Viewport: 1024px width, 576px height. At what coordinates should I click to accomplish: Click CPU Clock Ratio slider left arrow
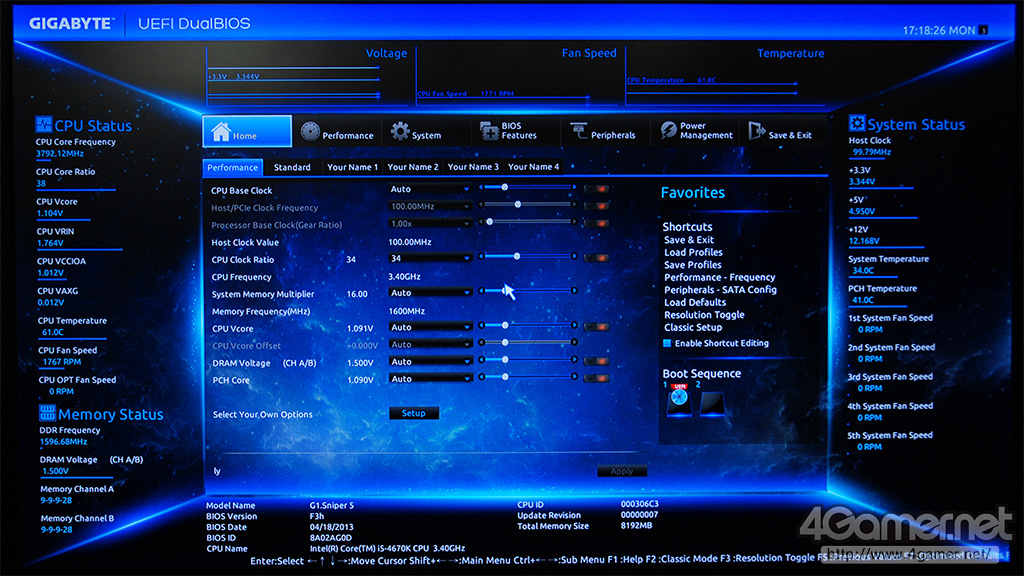pos(481,257)
